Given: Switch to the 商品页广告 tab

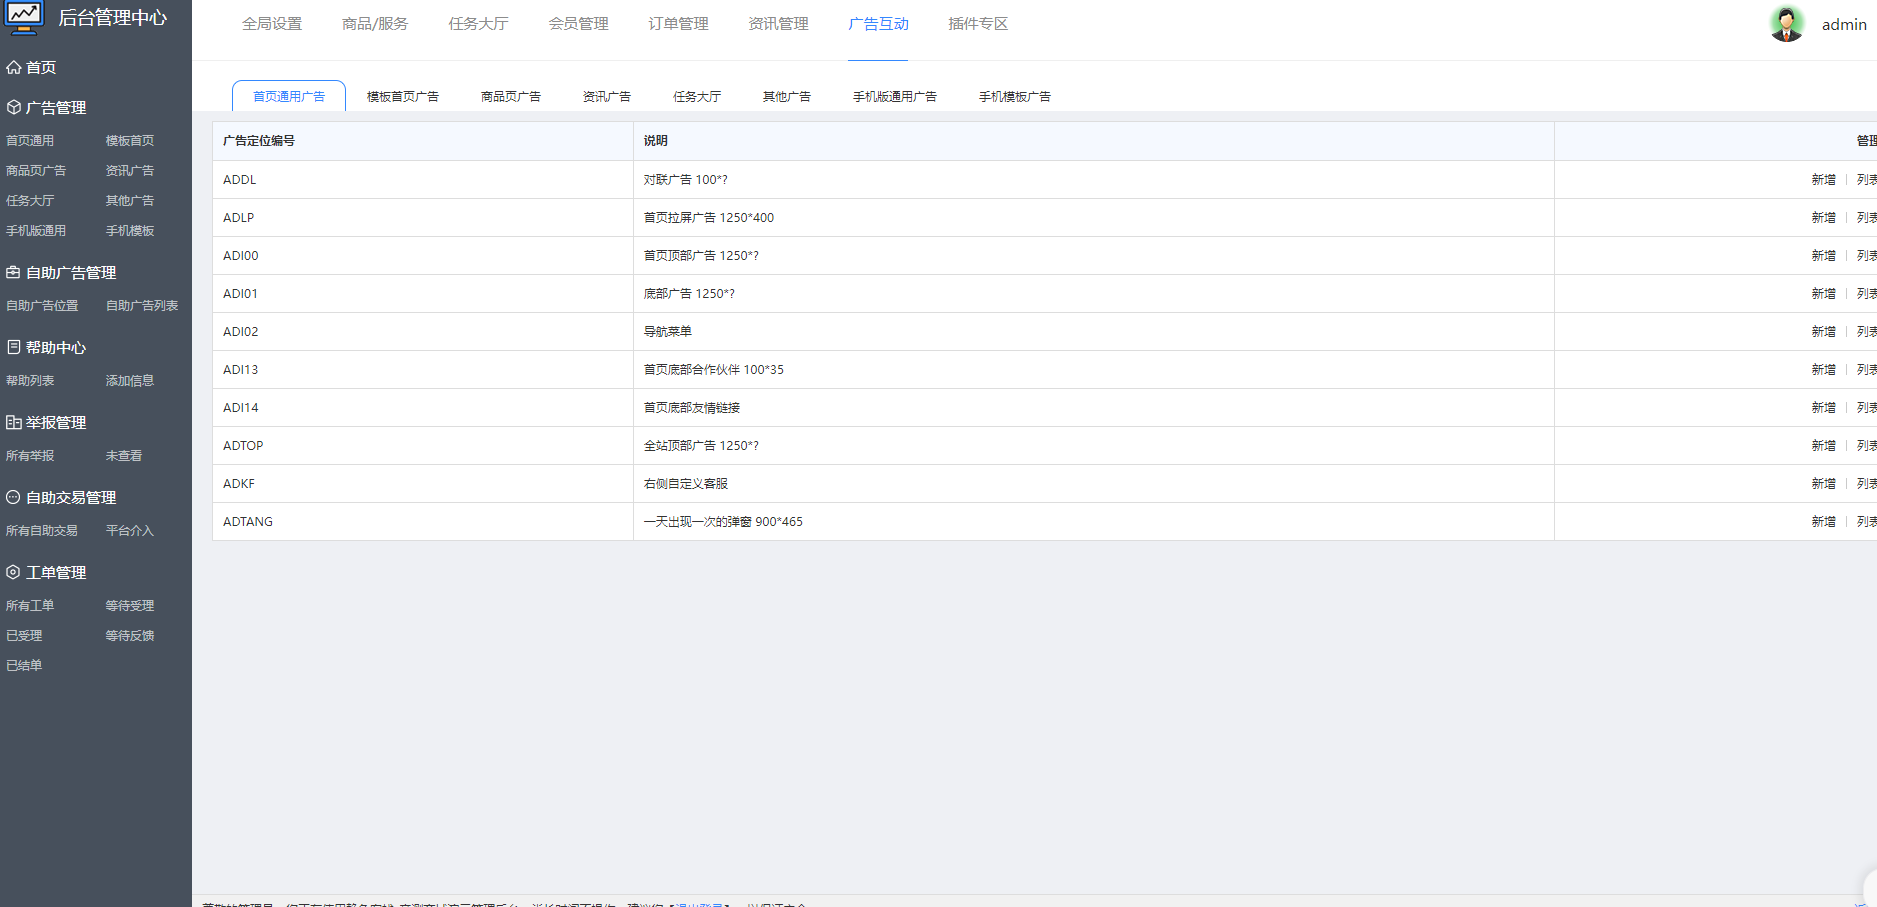Looking at the screenshot, I should coord(510,96).
